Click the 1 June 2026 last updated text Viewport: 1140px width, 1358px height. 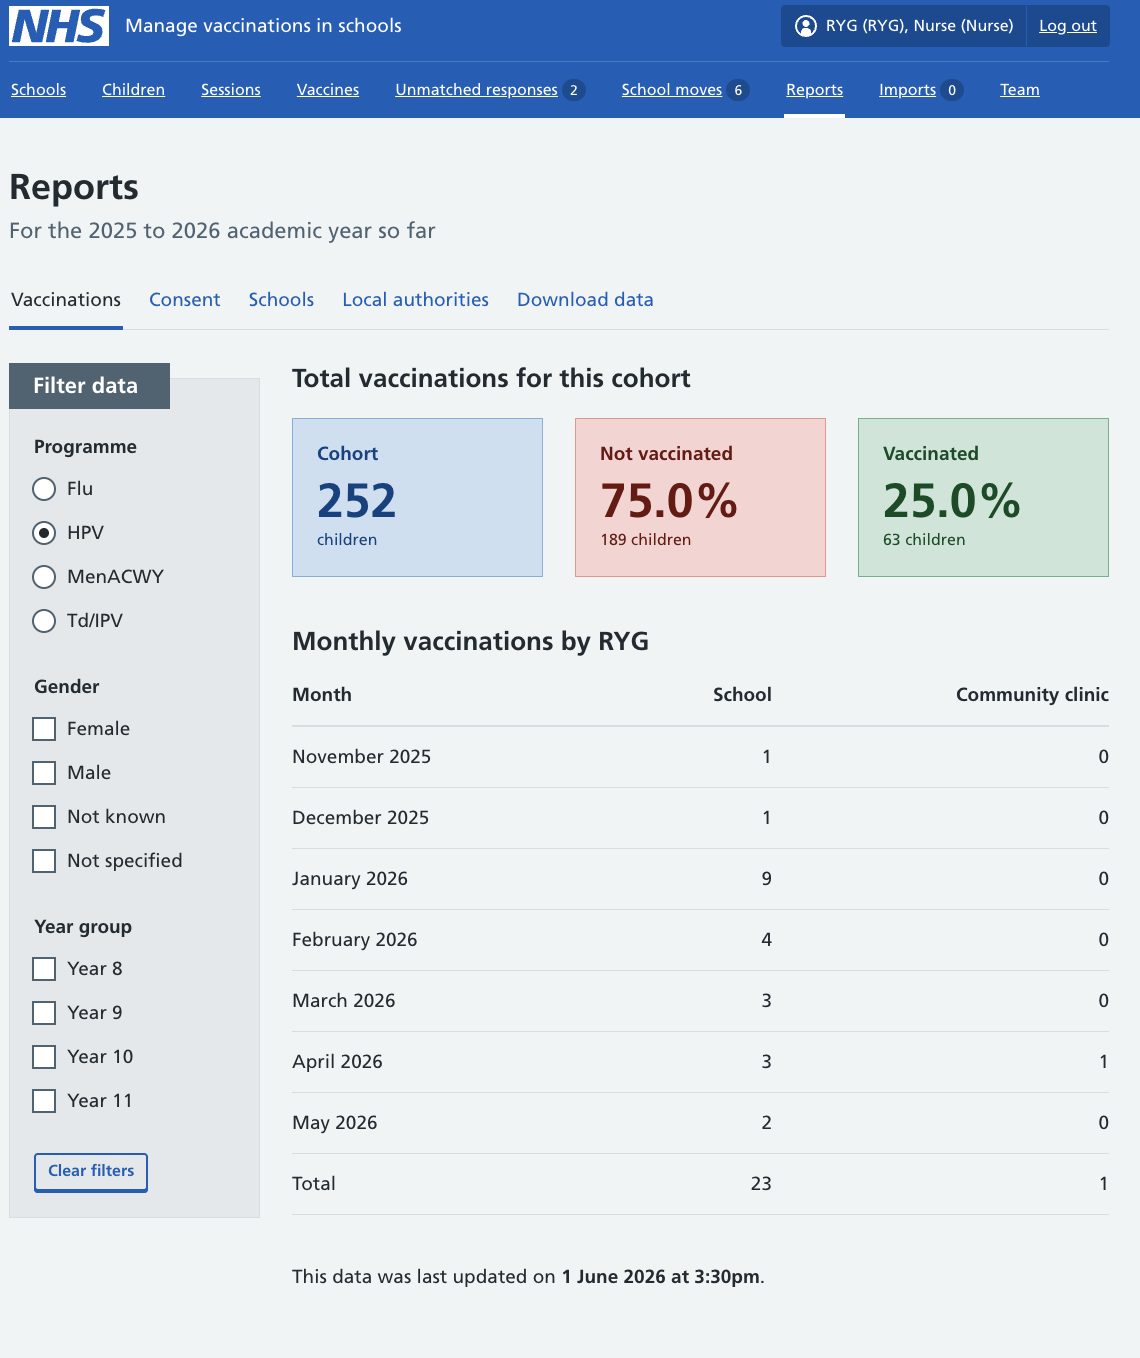tap(661, 1277)
